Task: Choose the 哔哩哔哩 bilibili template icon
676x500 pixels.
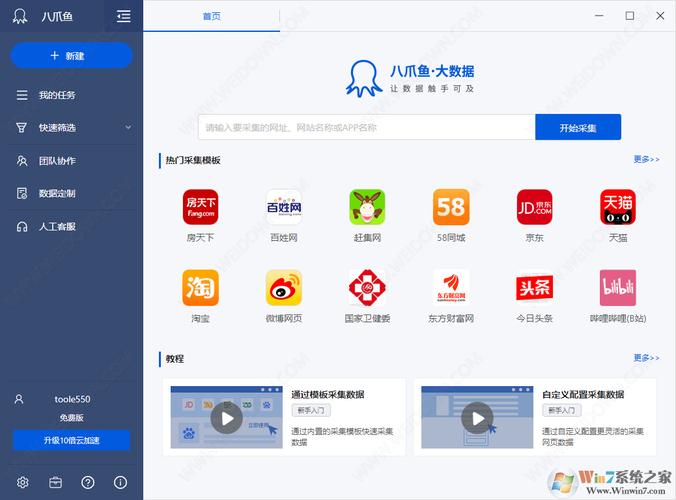Action: coord(618,288)
